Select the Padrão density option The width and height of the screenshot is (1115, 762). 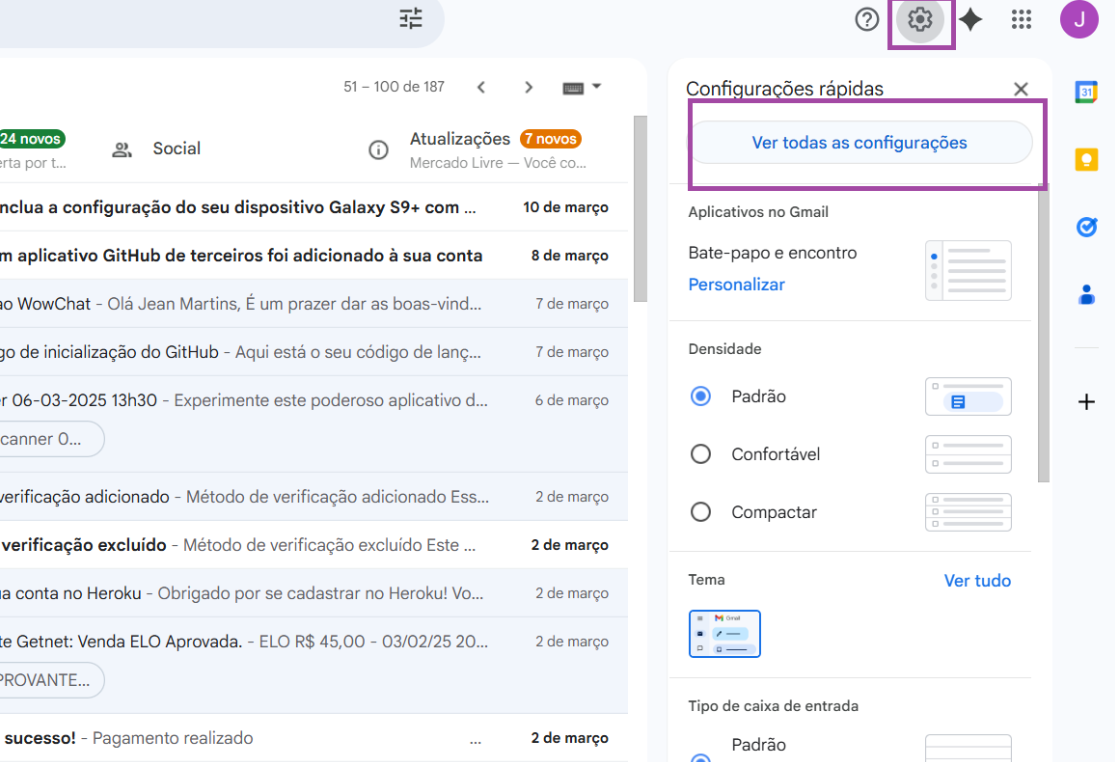(701, 396)
